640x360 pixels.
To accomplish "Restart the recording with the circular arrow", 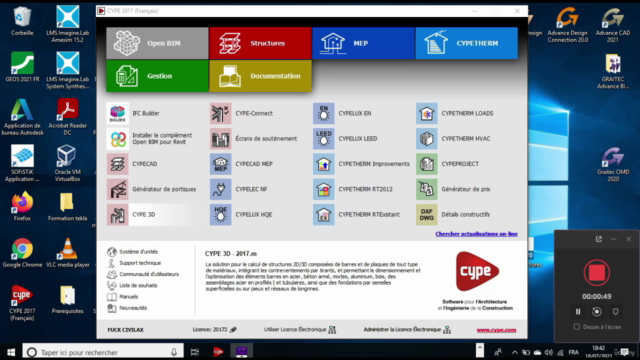I will tap(597, 312).
